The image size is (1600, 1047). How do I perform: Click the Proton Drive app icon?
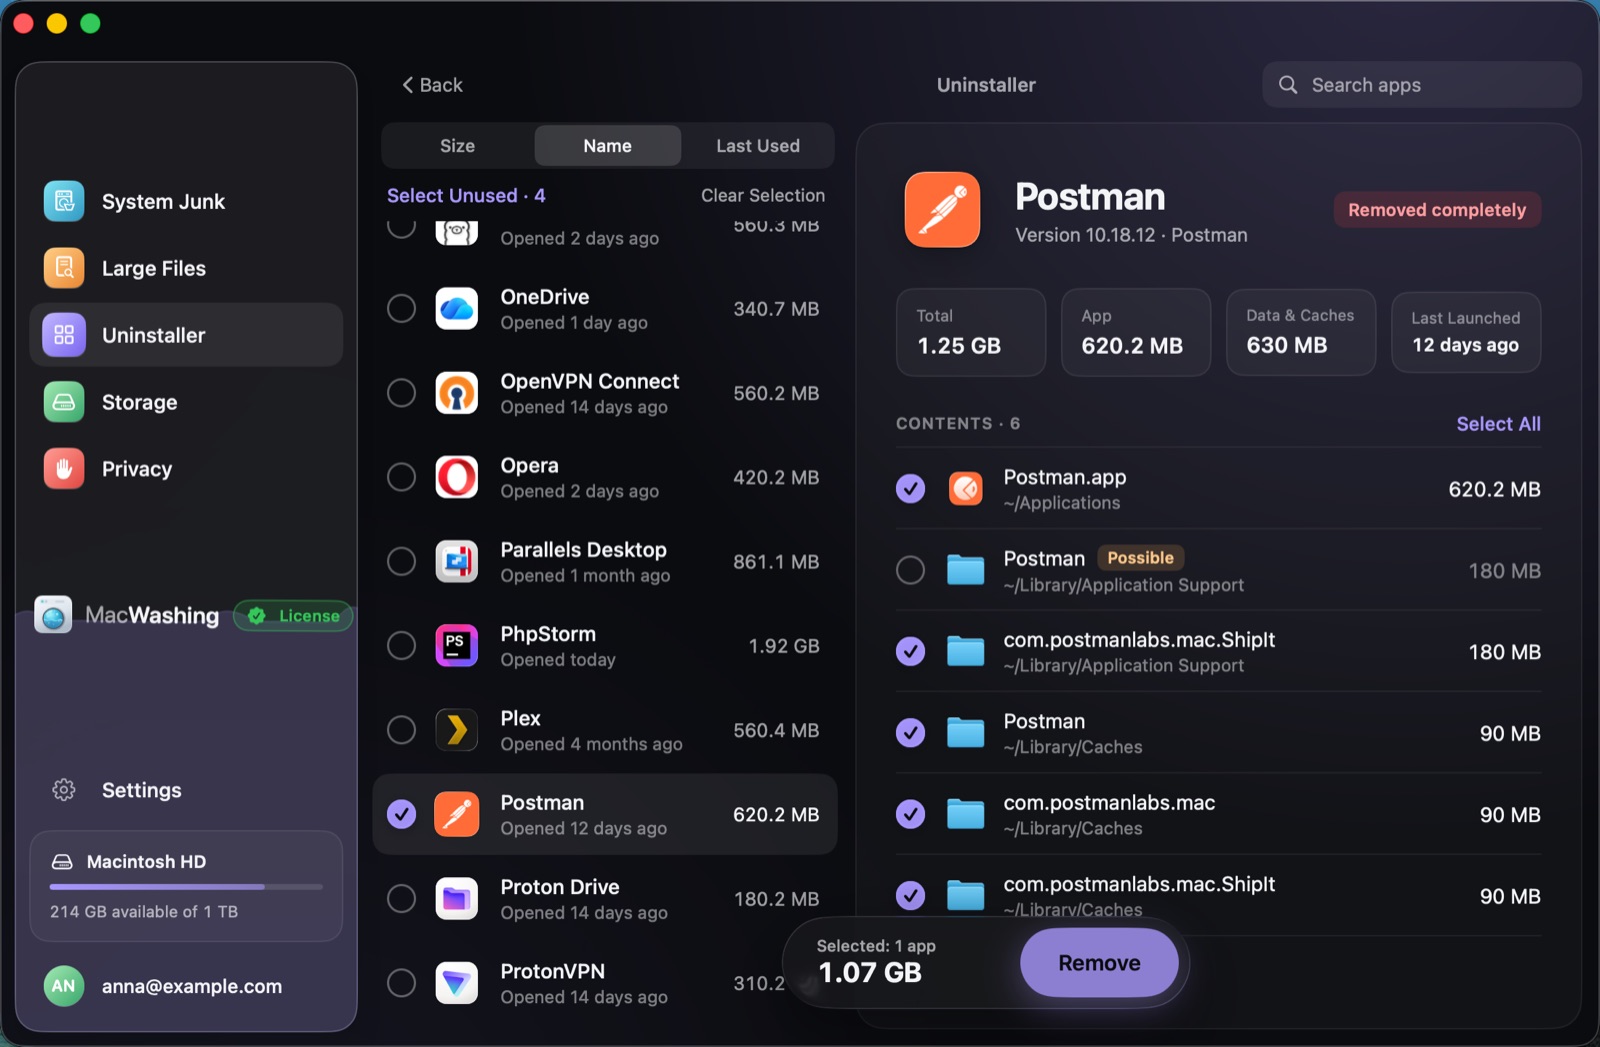click(457, 899)
